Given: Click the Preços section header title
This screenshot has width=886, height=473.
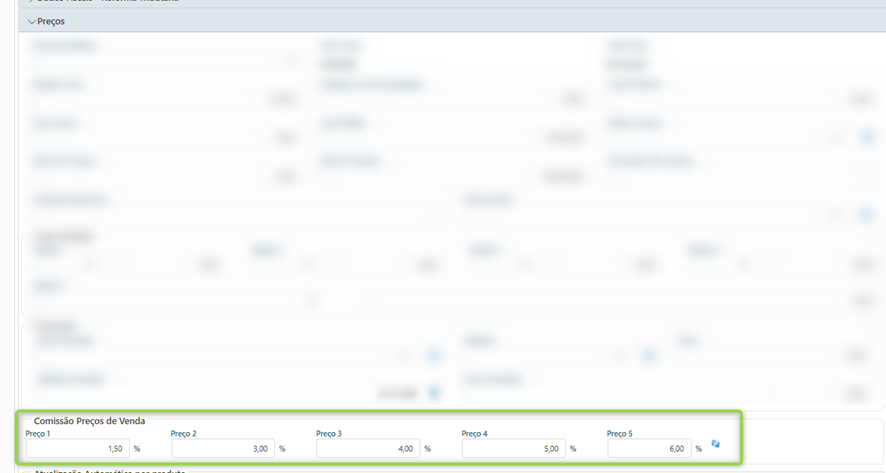Looking at the screenshot, I should [51, 21].
